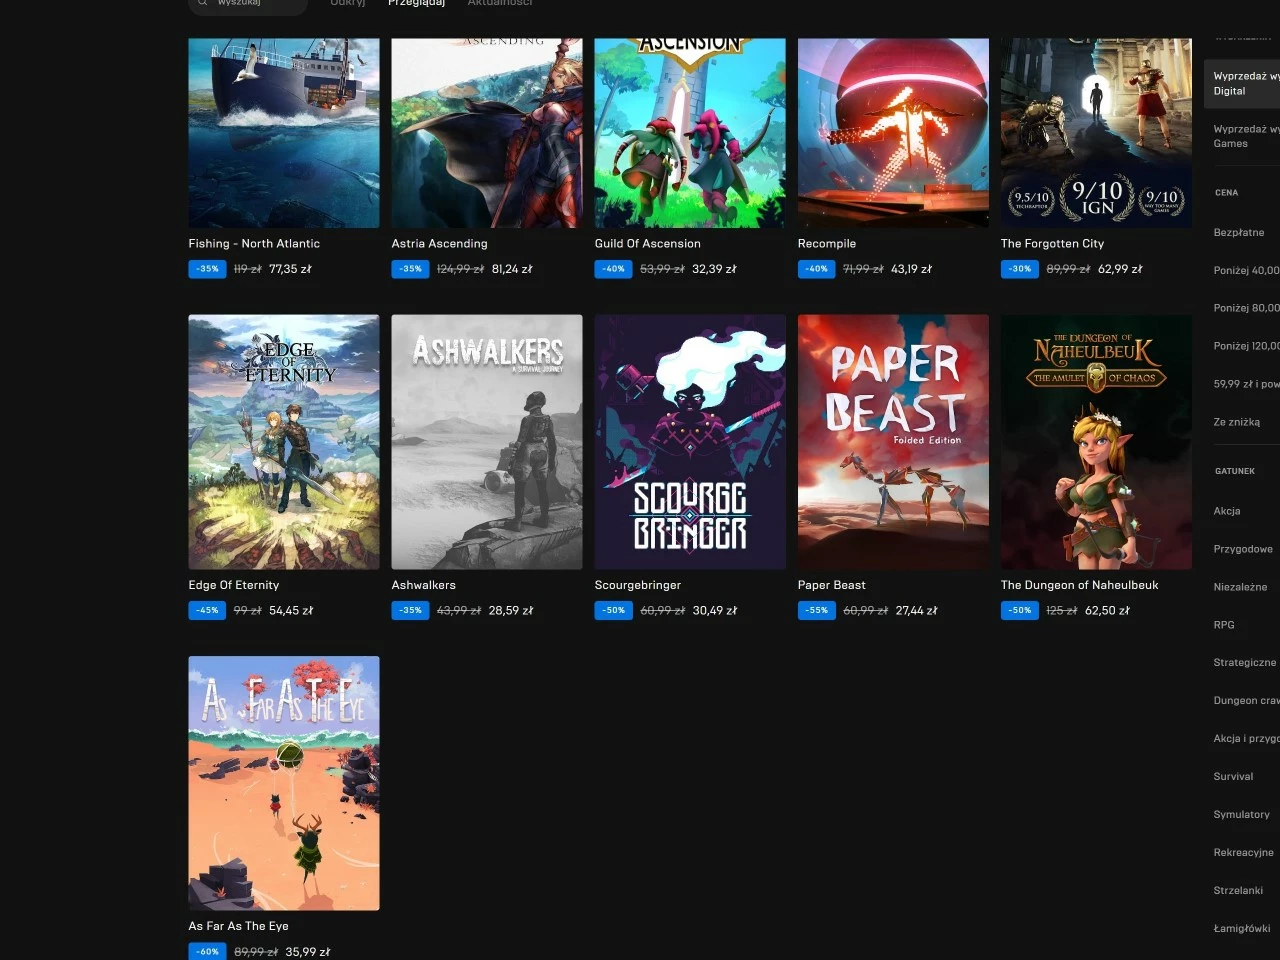Screen dimensions: 1280x960
Task: Click the Guild Of Ascension title
Action: click(647, 244)
